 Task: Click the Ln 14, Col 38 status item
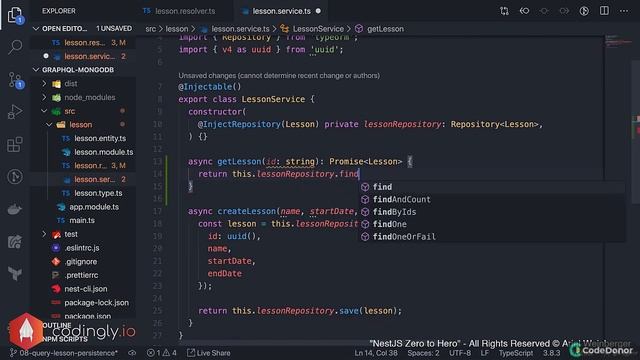point(376,353)
